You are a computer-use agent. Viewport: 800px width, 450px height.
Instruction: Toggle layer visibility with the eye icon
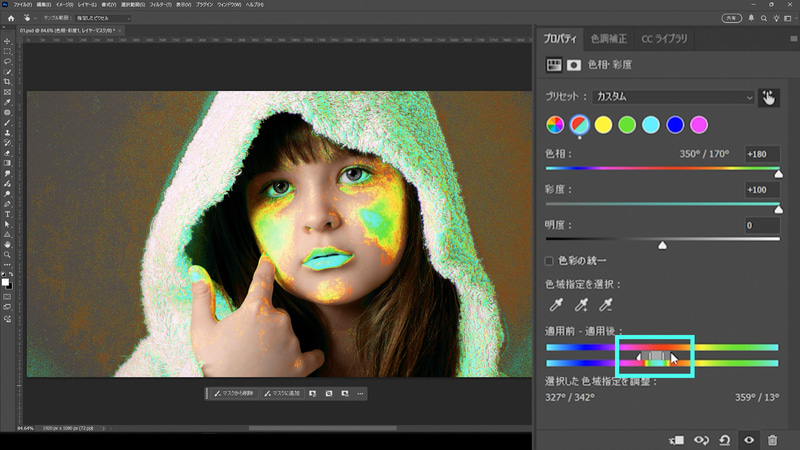tap(747, 439)
